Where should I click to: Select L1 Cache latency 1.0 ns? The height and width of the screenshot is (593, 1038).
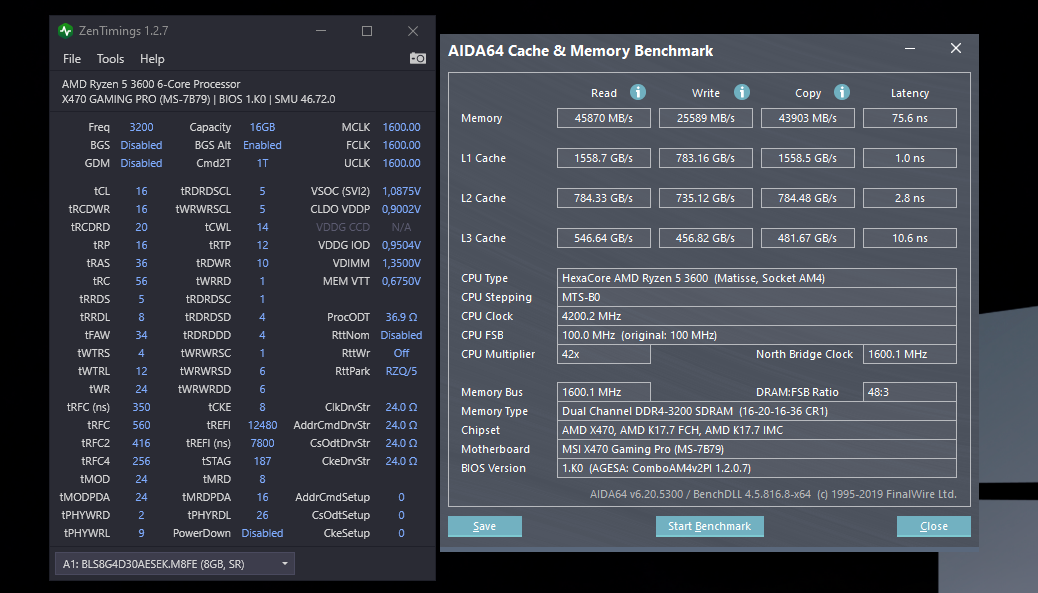click(x=910, y=158)
